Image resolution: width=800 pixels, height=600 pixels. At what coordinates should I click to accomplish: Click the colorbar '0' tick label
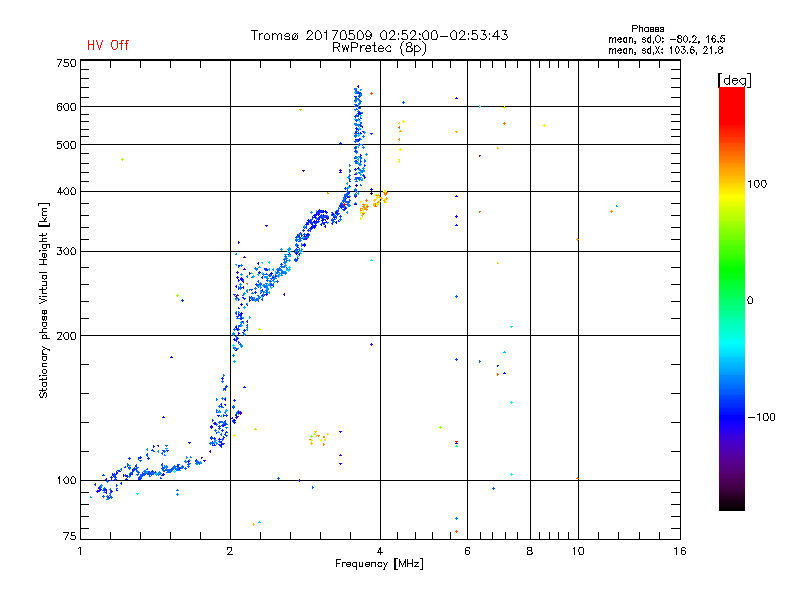pos(749,301)
